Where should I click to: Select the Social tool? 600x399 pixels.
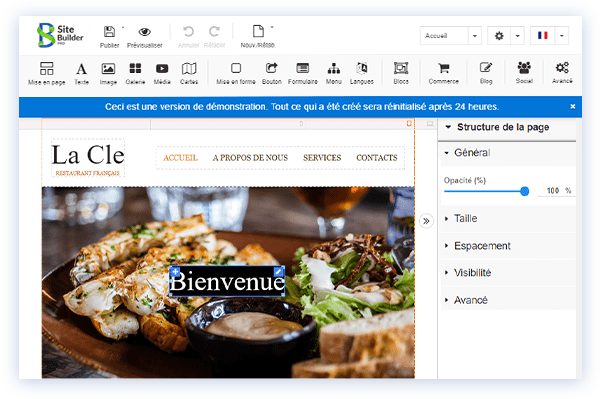(524, 73)
